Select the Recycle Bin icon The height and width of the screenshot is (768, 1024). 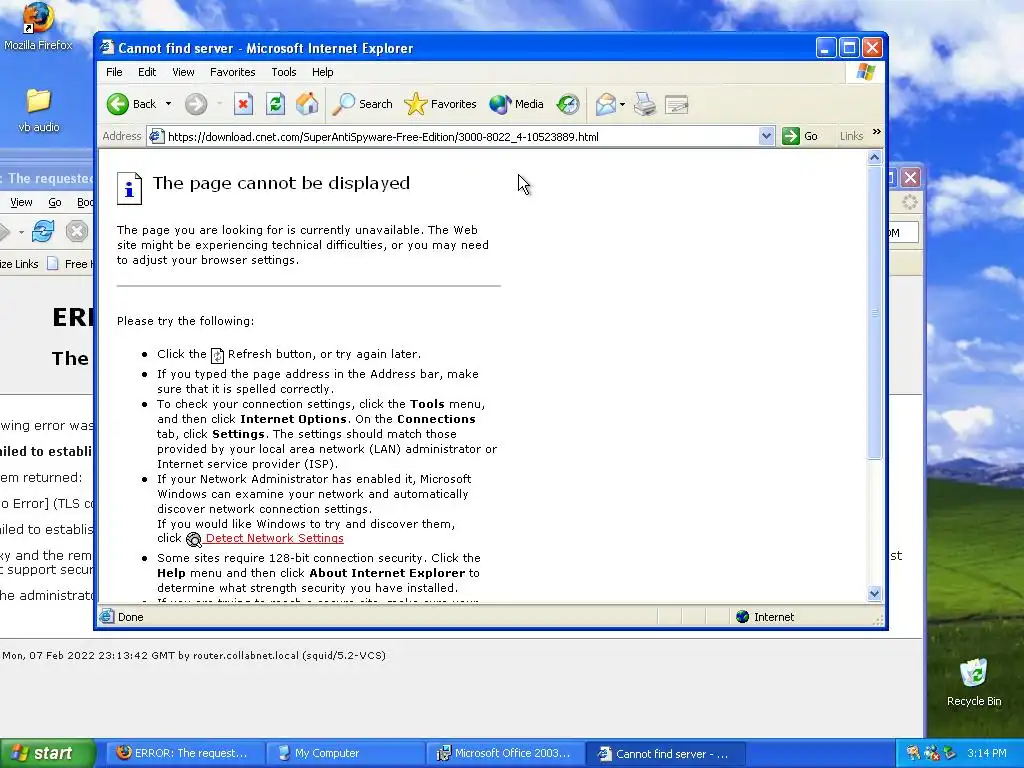coord(974,682)
